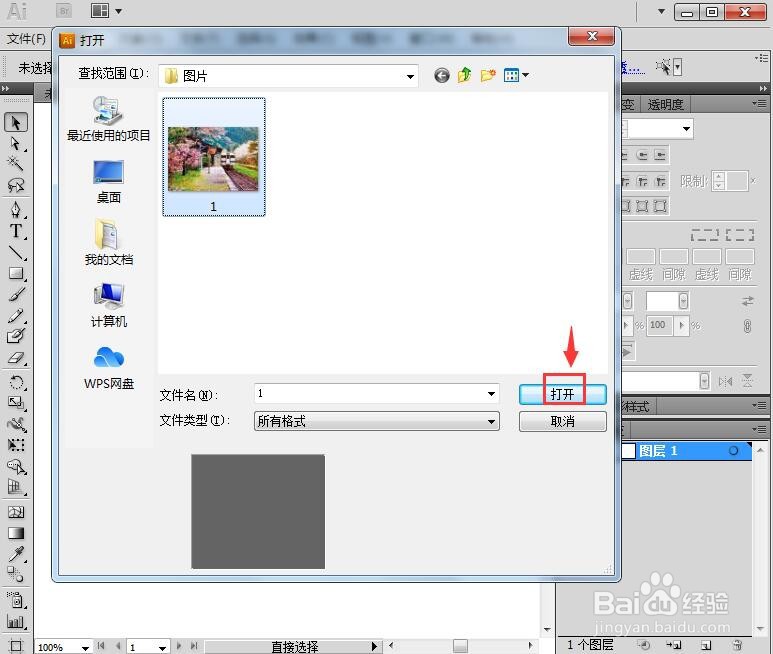Collapse the tools panel using the double arrow
773x654 pixels.
(6, 88)
